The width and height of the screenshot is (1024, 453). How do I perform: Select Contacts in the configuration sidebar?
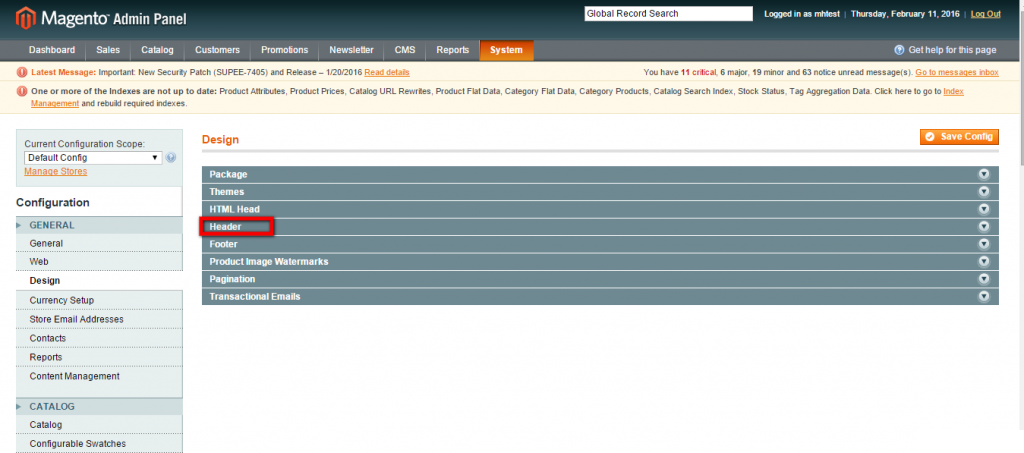pos(99,338)
